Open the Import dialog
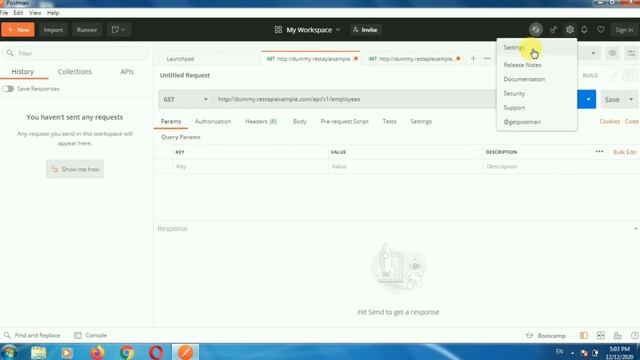The image size is (640, 360). pos(53,30)
